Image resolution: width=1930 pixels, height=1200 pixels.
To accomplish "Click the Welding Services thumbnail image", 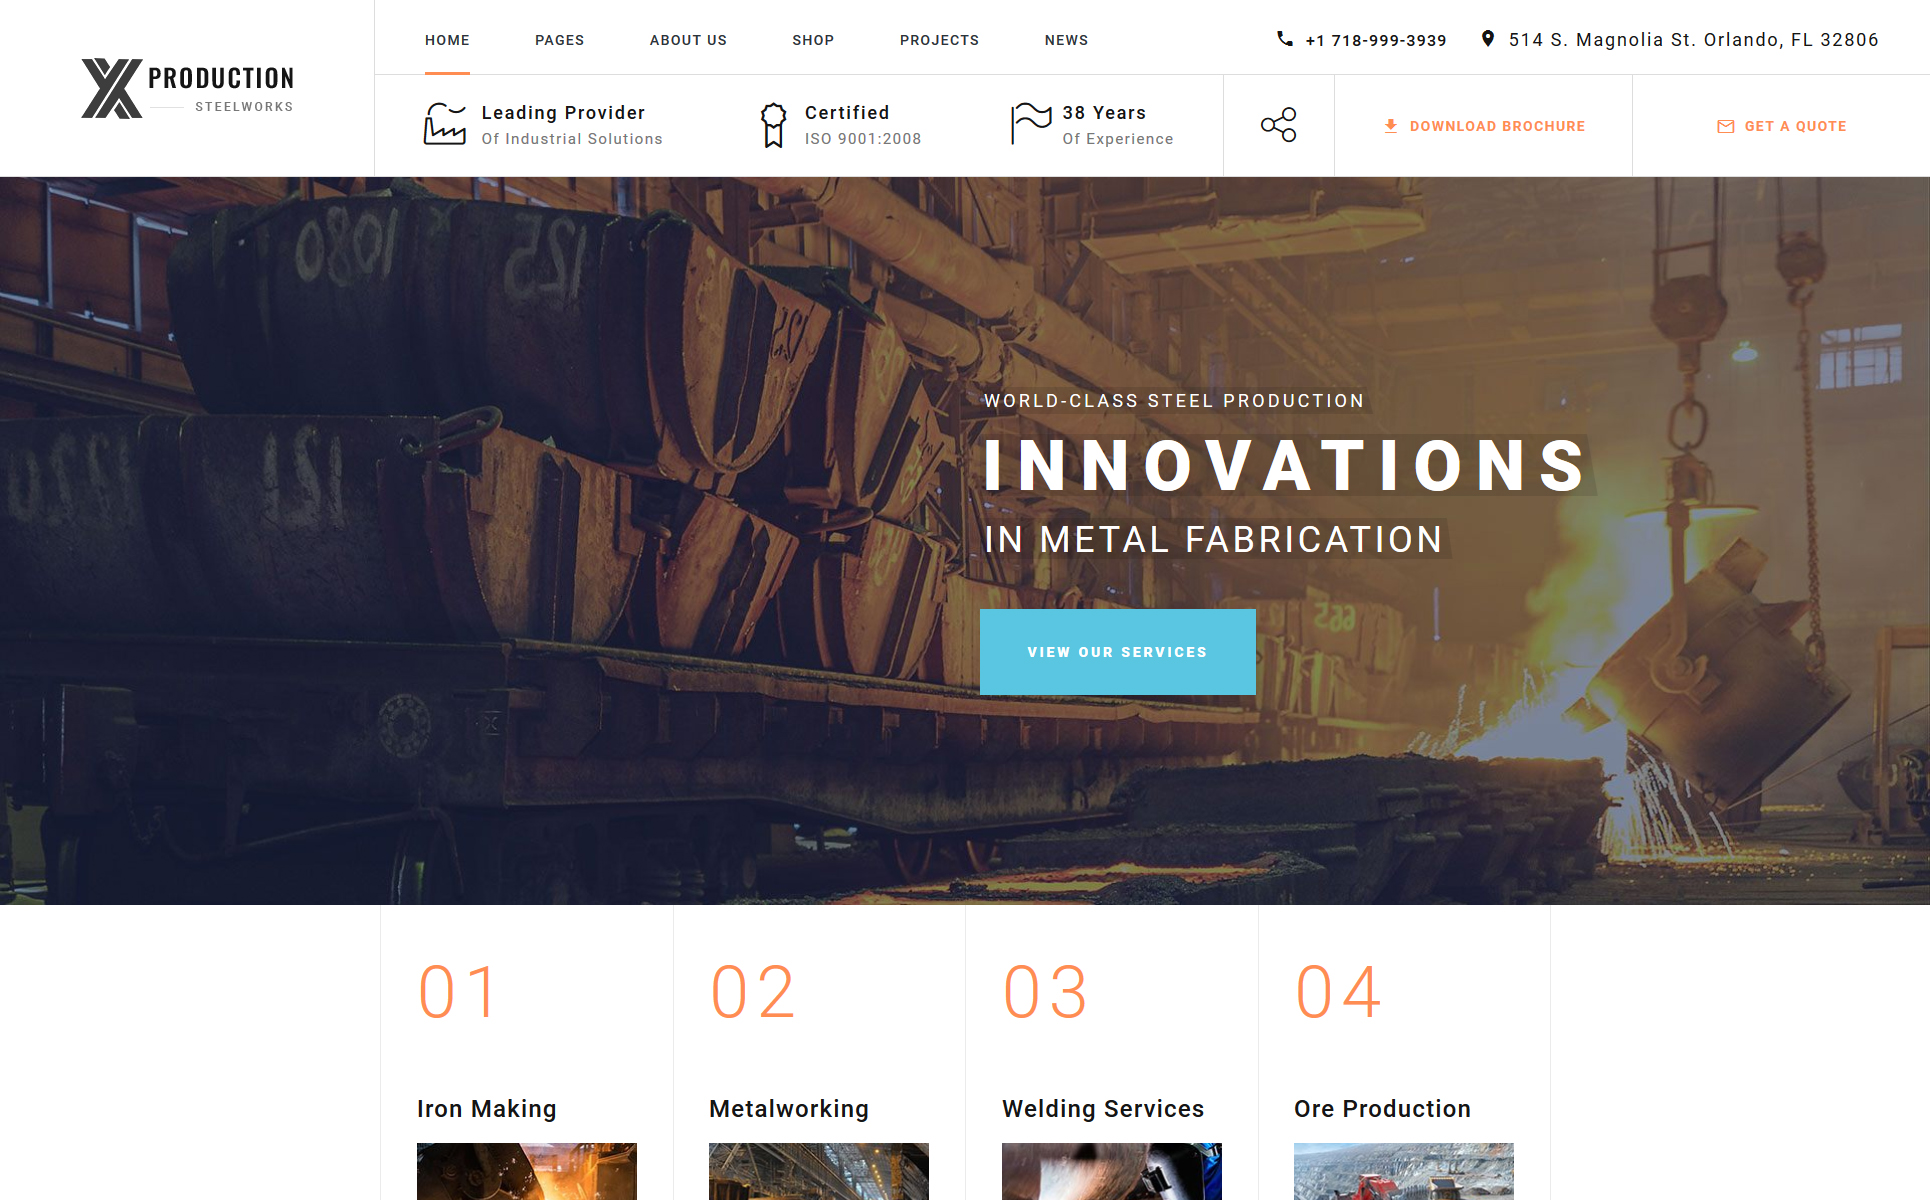I will point(1112,1171).
